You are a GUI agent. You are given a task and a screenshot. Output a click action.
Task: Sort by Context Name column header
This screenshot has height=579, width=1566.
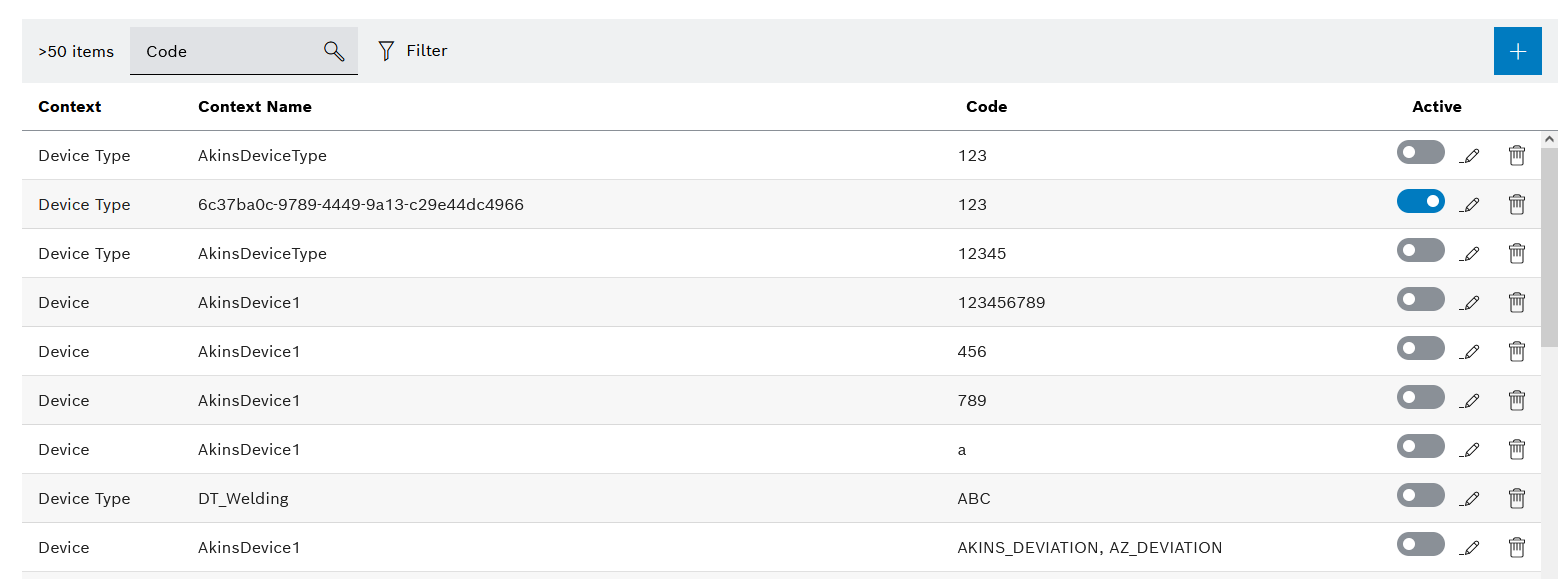(x=255, y=107)
